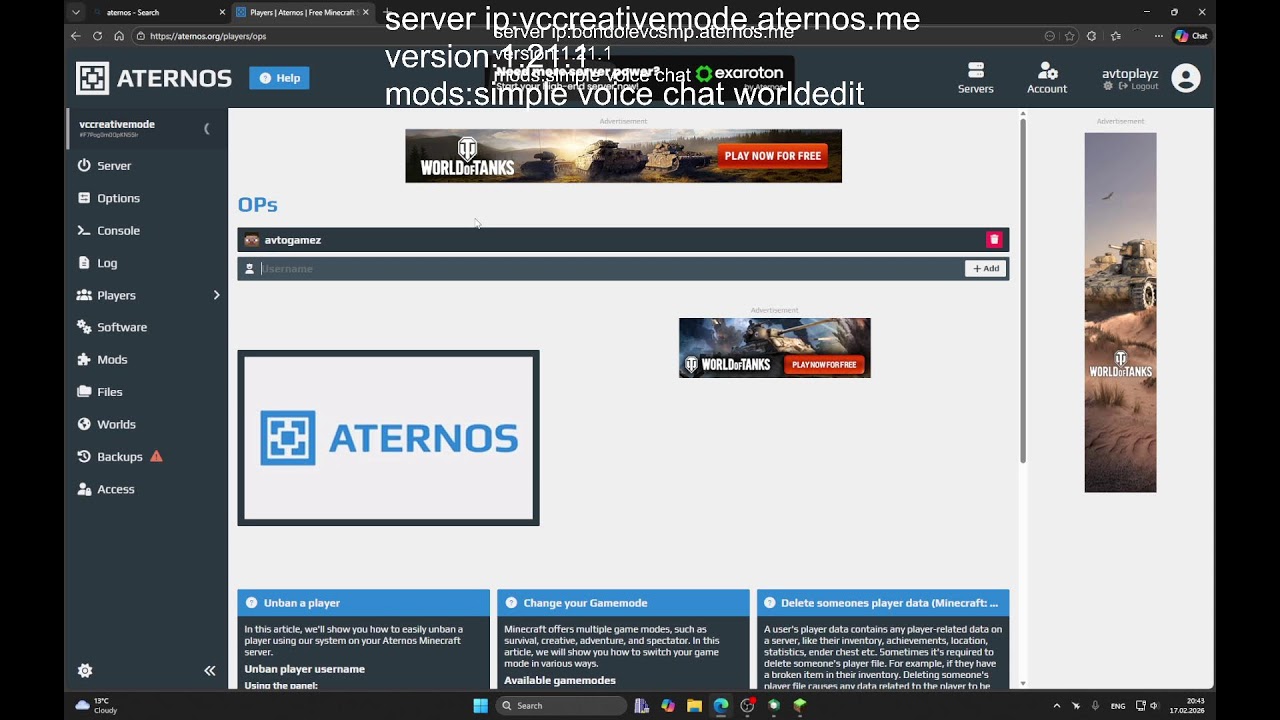Remove avtogamez from OPs with trash button
1280x720 pixels.
click(x=994, y=240)
